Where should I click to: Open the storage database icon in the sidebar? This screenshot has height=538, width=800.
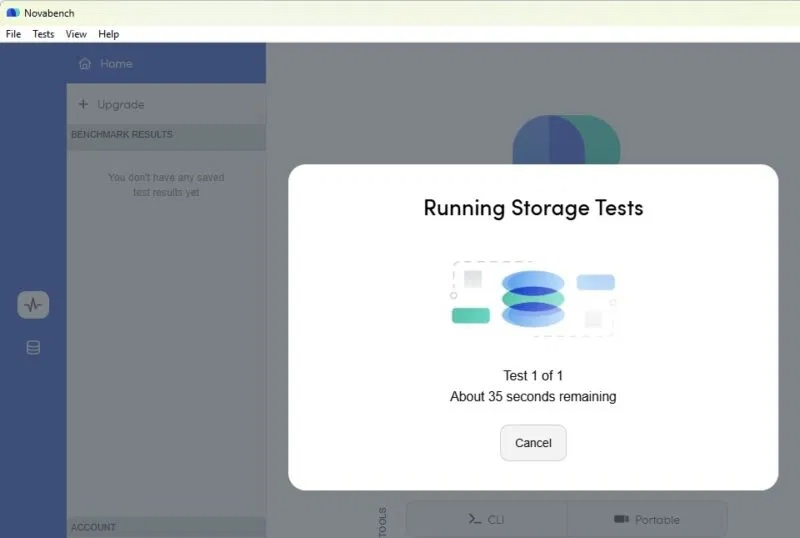[33, 348]
